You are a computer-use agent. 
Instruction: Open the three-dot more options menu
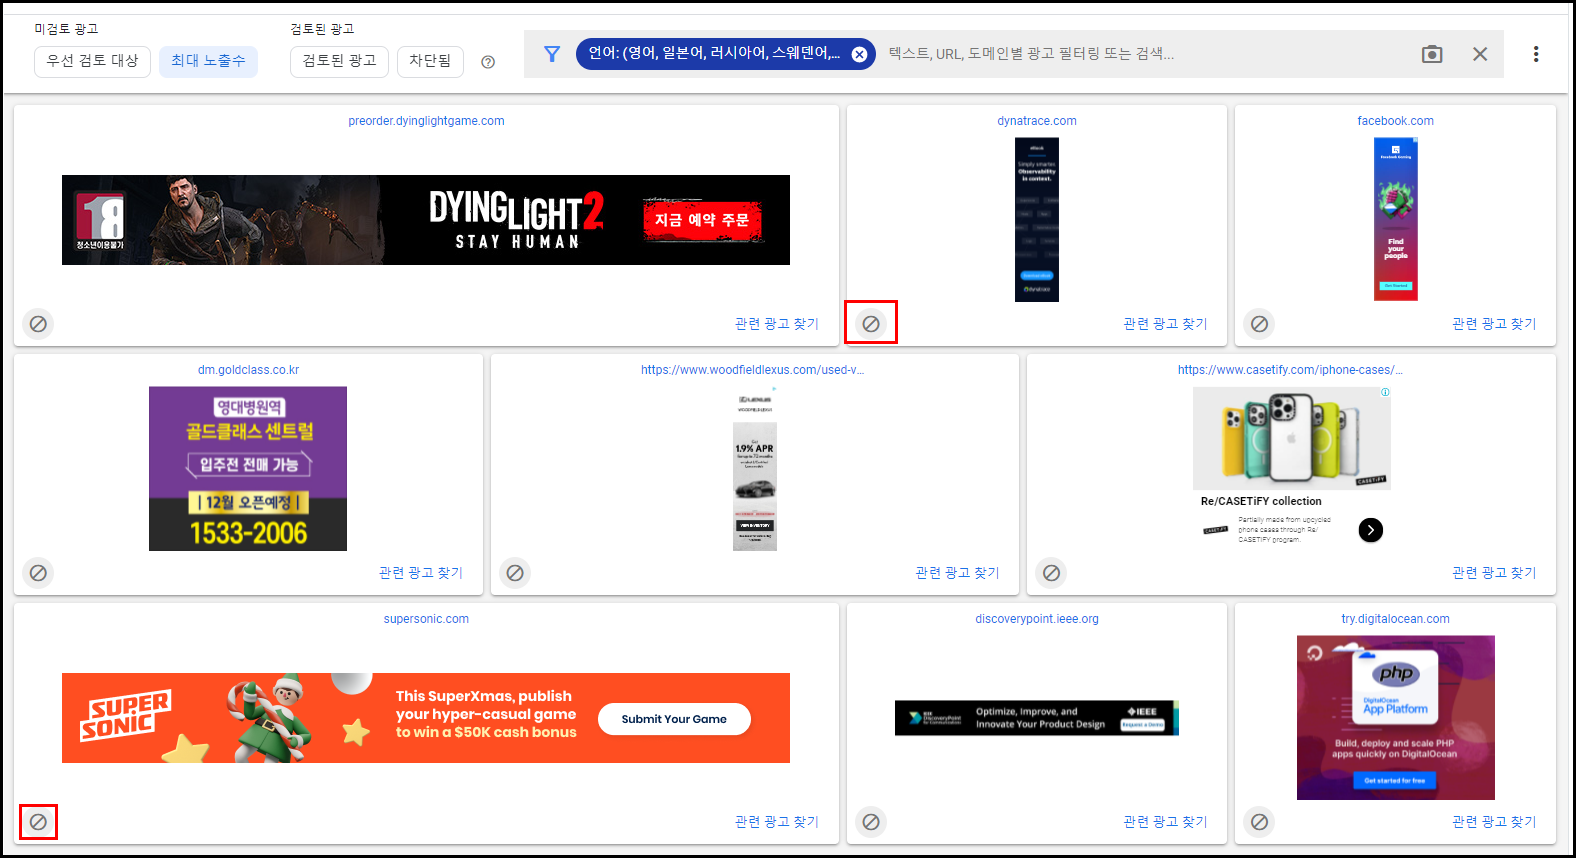pyautogui.click(x=1536, y=54)
